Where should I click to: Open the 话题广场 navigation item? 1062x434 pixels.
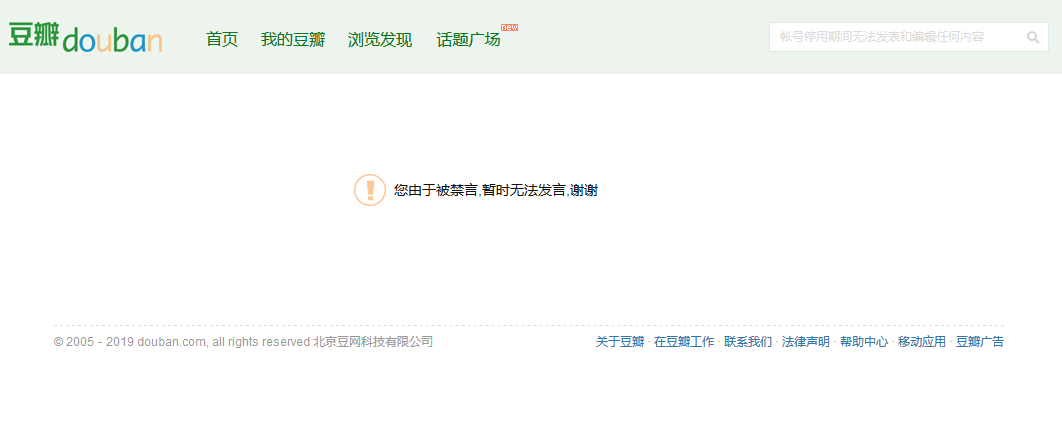(x=468, y=40)
